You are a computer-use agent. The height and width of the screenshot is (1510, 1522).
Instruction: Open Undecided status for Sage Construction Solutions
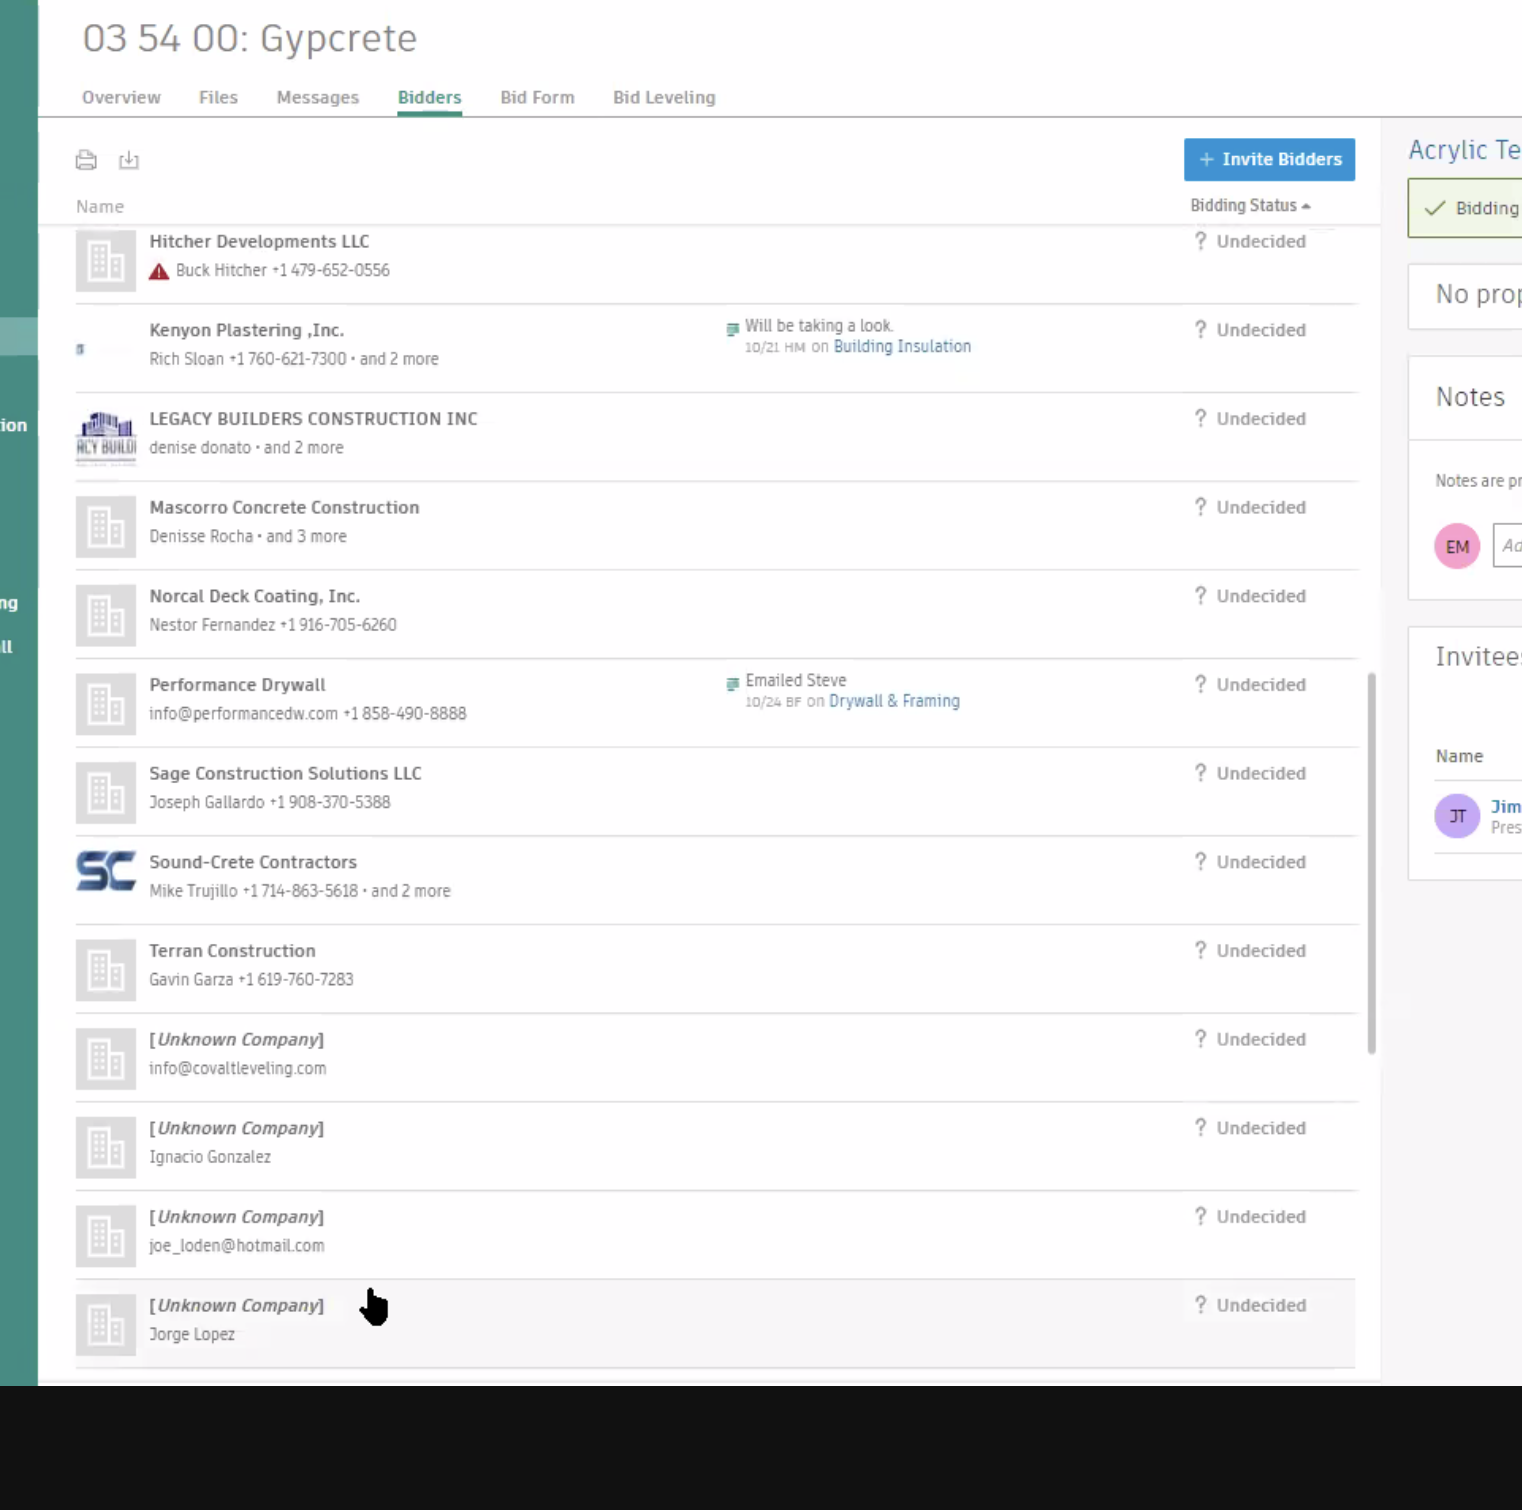tap(1250, 773)
